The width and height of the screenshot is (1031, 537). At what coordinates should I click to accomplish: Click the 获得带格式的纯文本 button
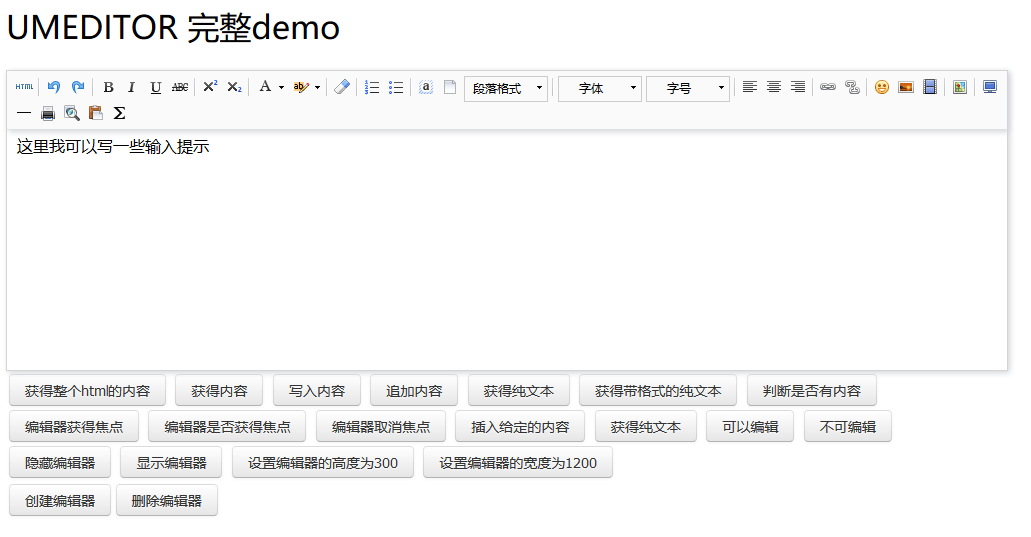click(658, 390)
